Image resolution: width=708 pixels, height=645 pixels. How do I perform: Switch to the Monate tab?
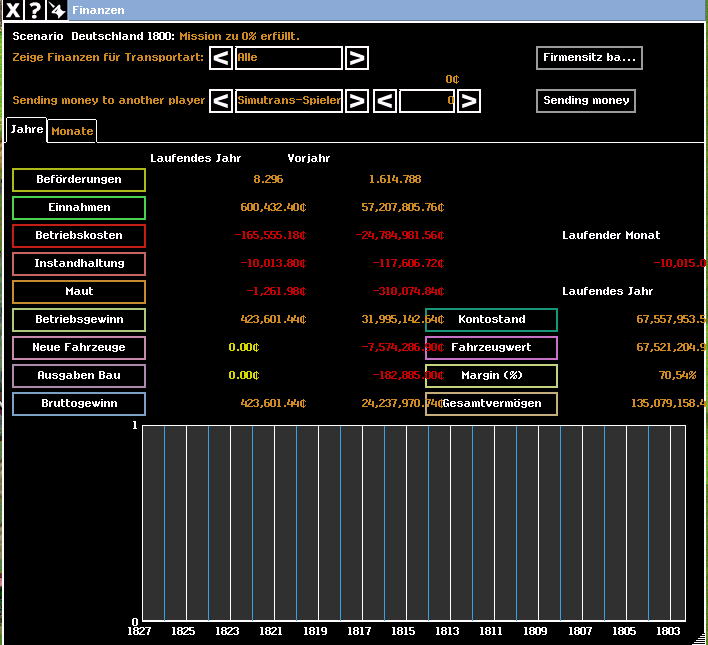tap(72, 132)
